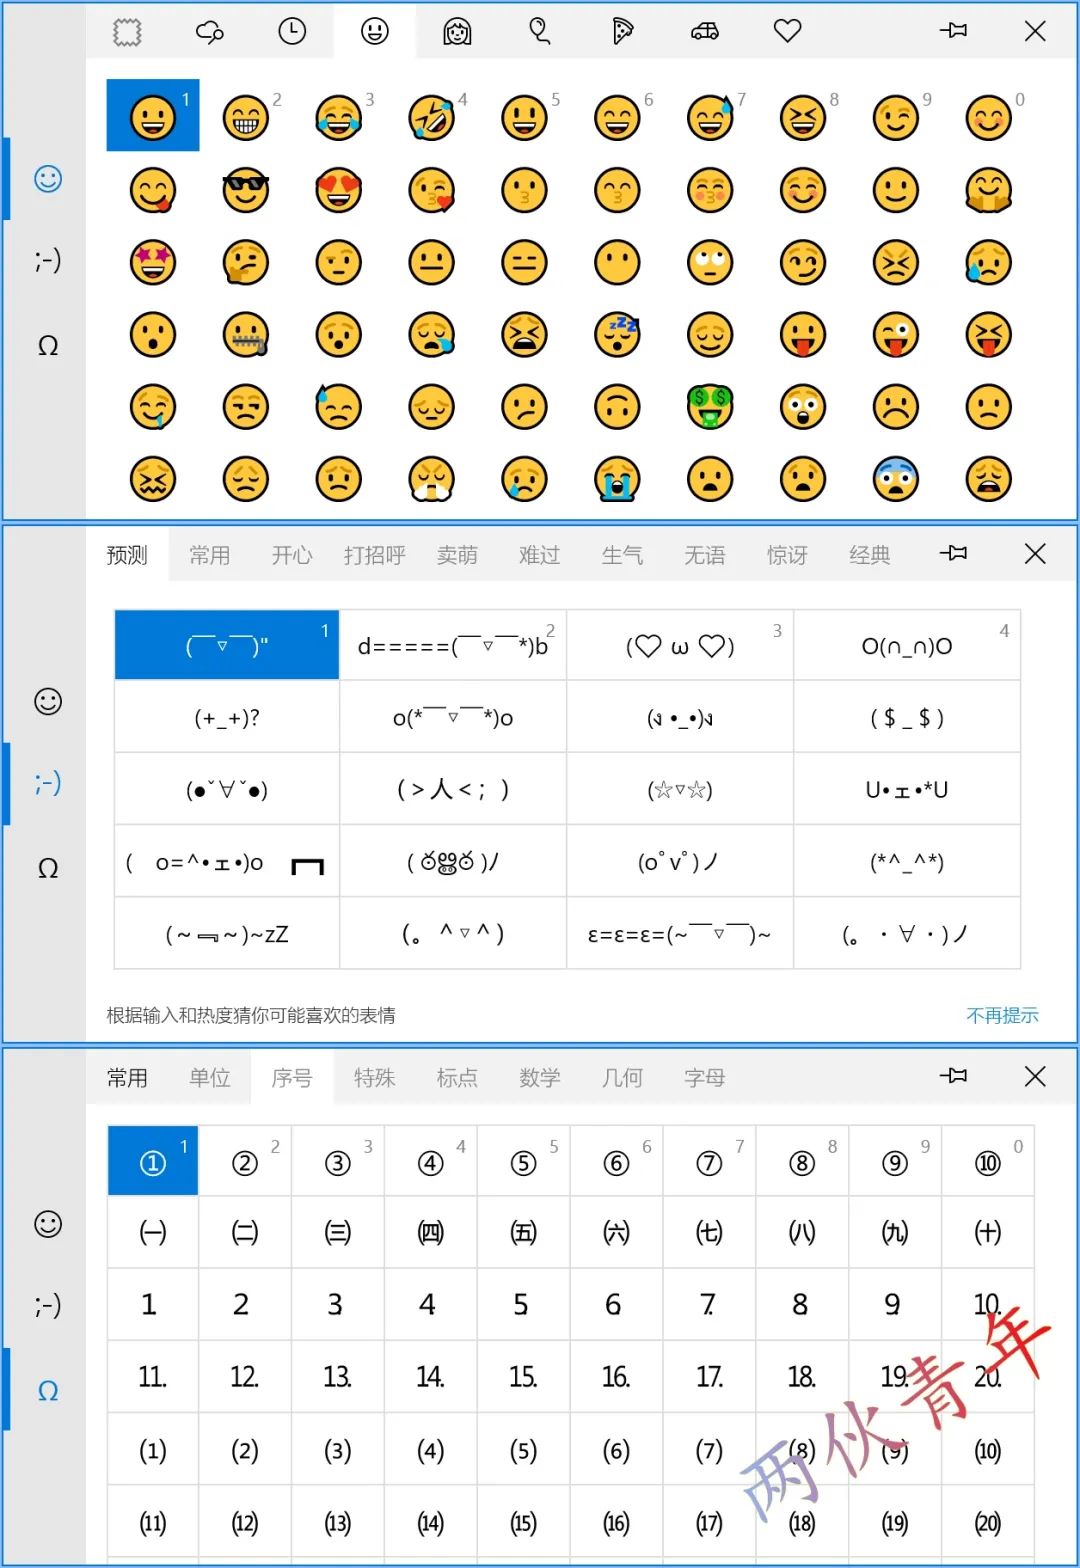Image resolution: width=1080 pixels, height=1568 pixels.
Task: Select the tears of joy emoji
Action: click(339, 118)
